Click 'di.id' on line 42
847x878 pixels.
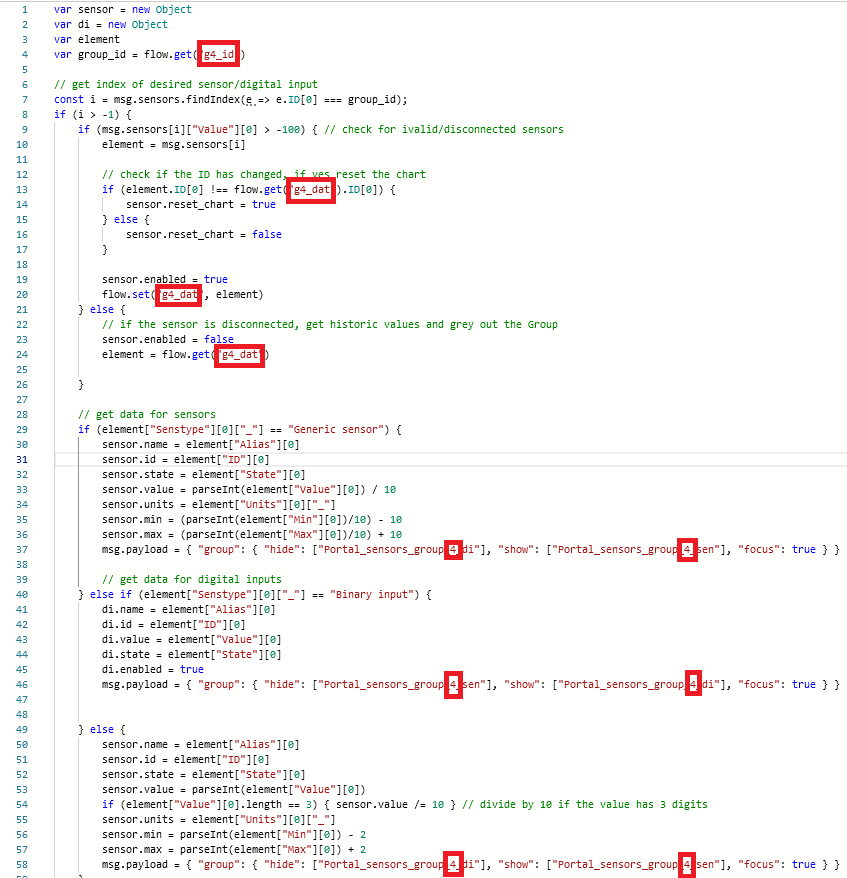coord(117,624)
